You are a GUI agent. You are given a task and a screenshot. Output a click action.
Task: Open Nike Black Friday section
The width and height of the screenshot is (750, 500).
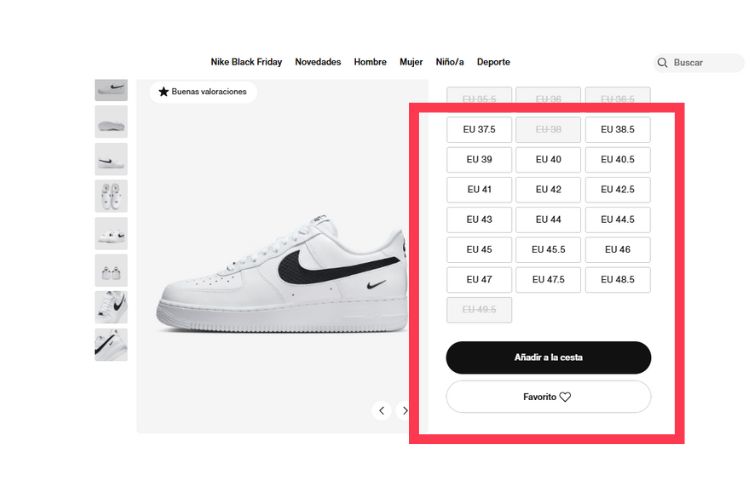[246, 62]
